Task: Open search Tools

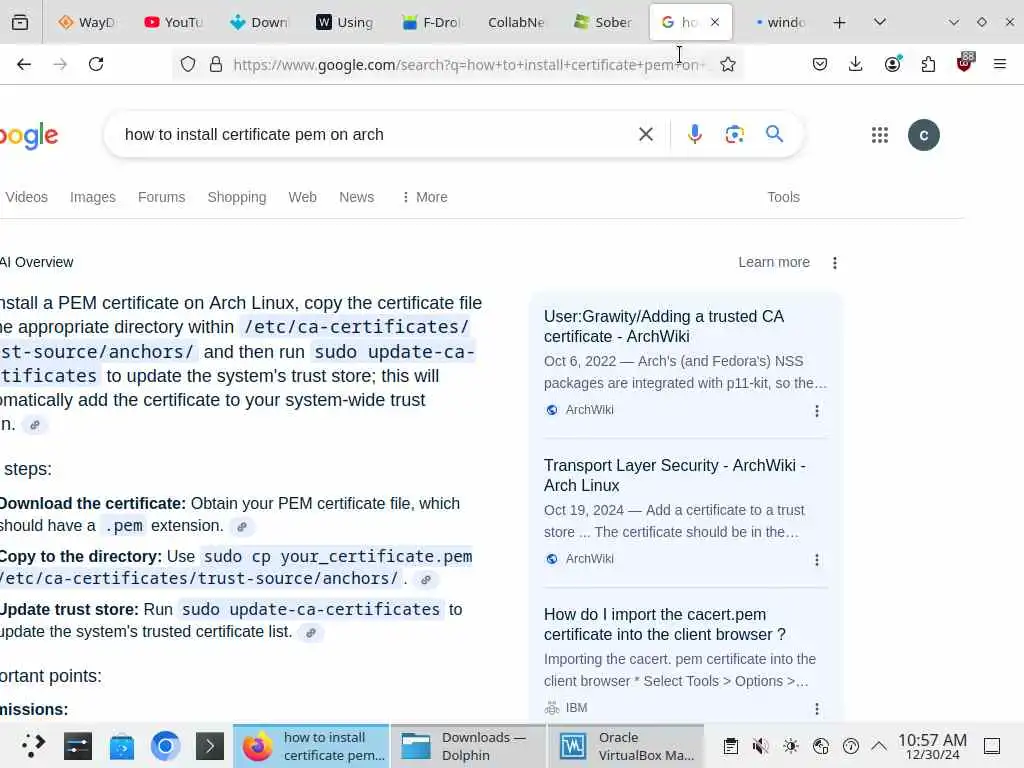Action: tap(784, 197)
